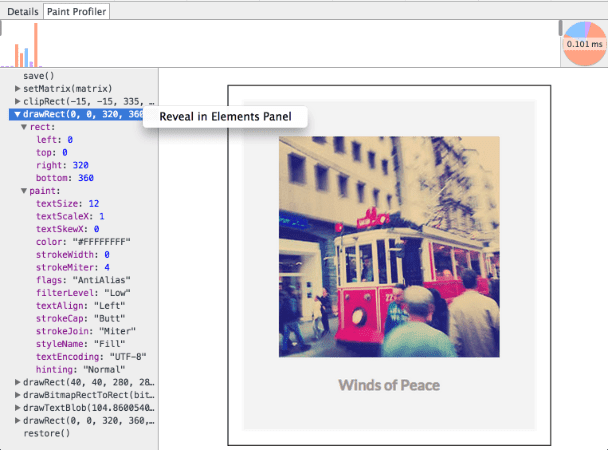
Task: Choose Reveal in Elements Panel
Action: tap(226, 116)
